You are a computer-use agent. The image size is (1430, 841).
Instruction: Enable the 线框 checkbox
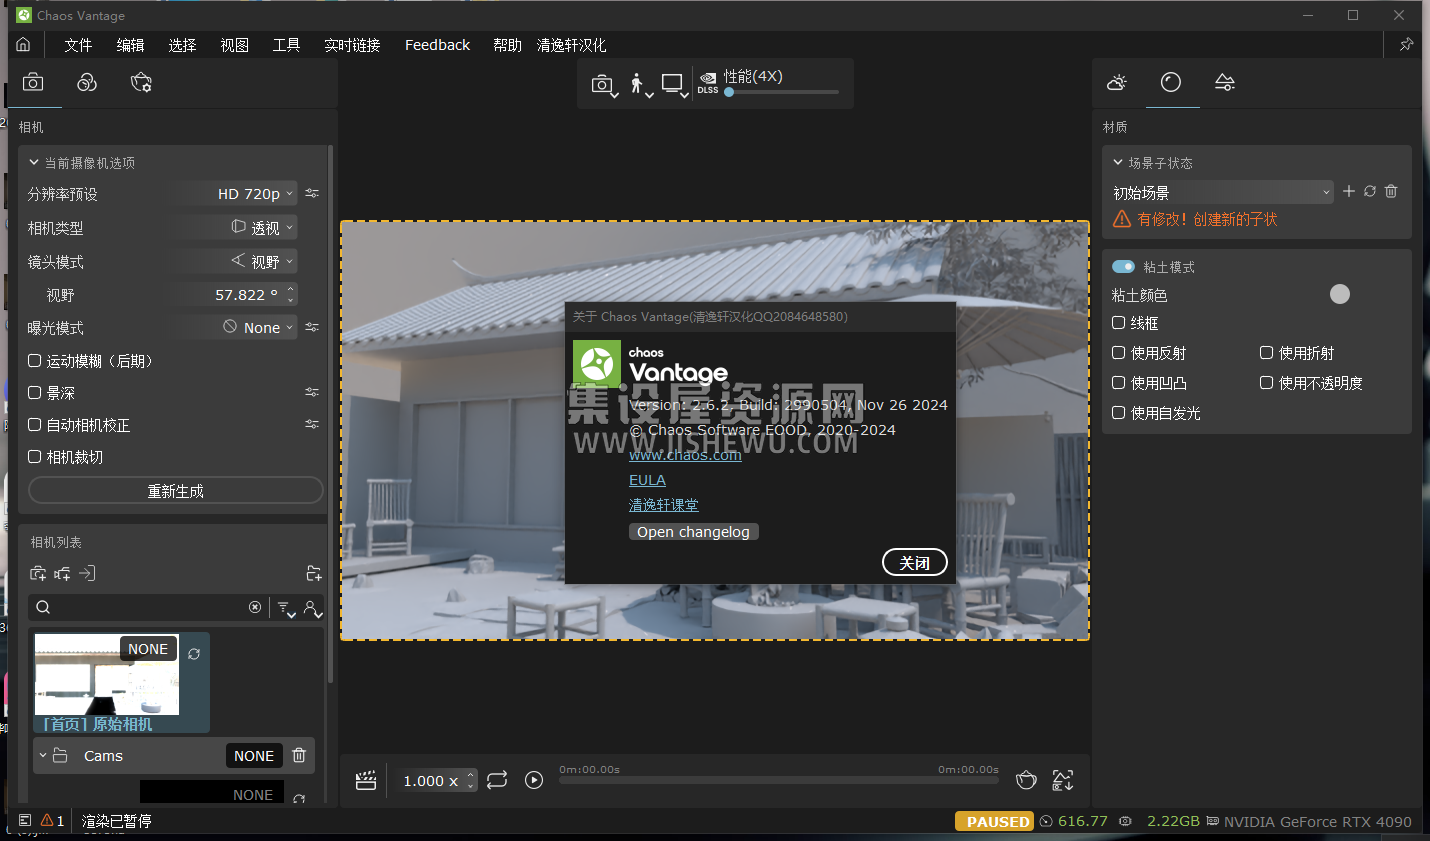[1119, 323]
